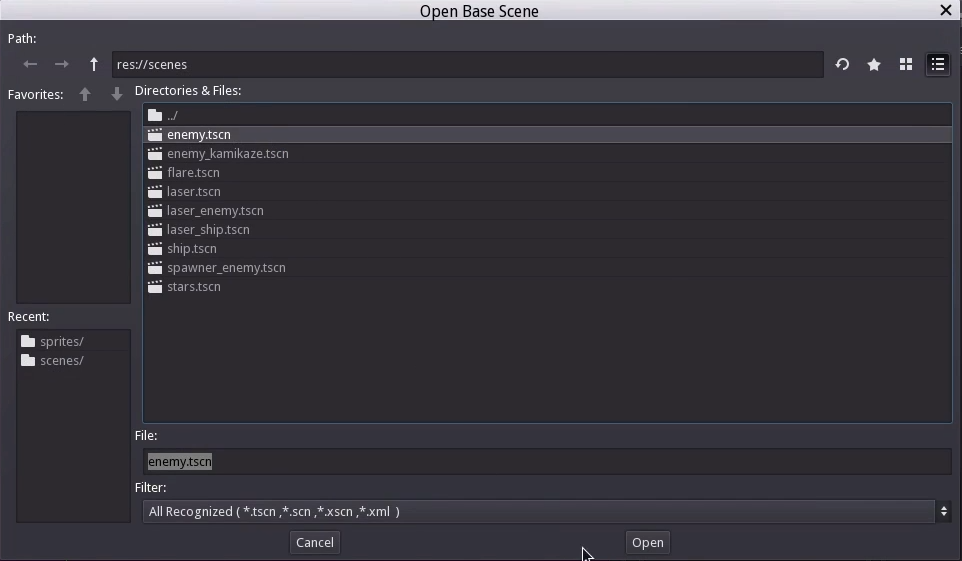Click the Open button
Screen dimensions: 962x561
tap(648, 543)
